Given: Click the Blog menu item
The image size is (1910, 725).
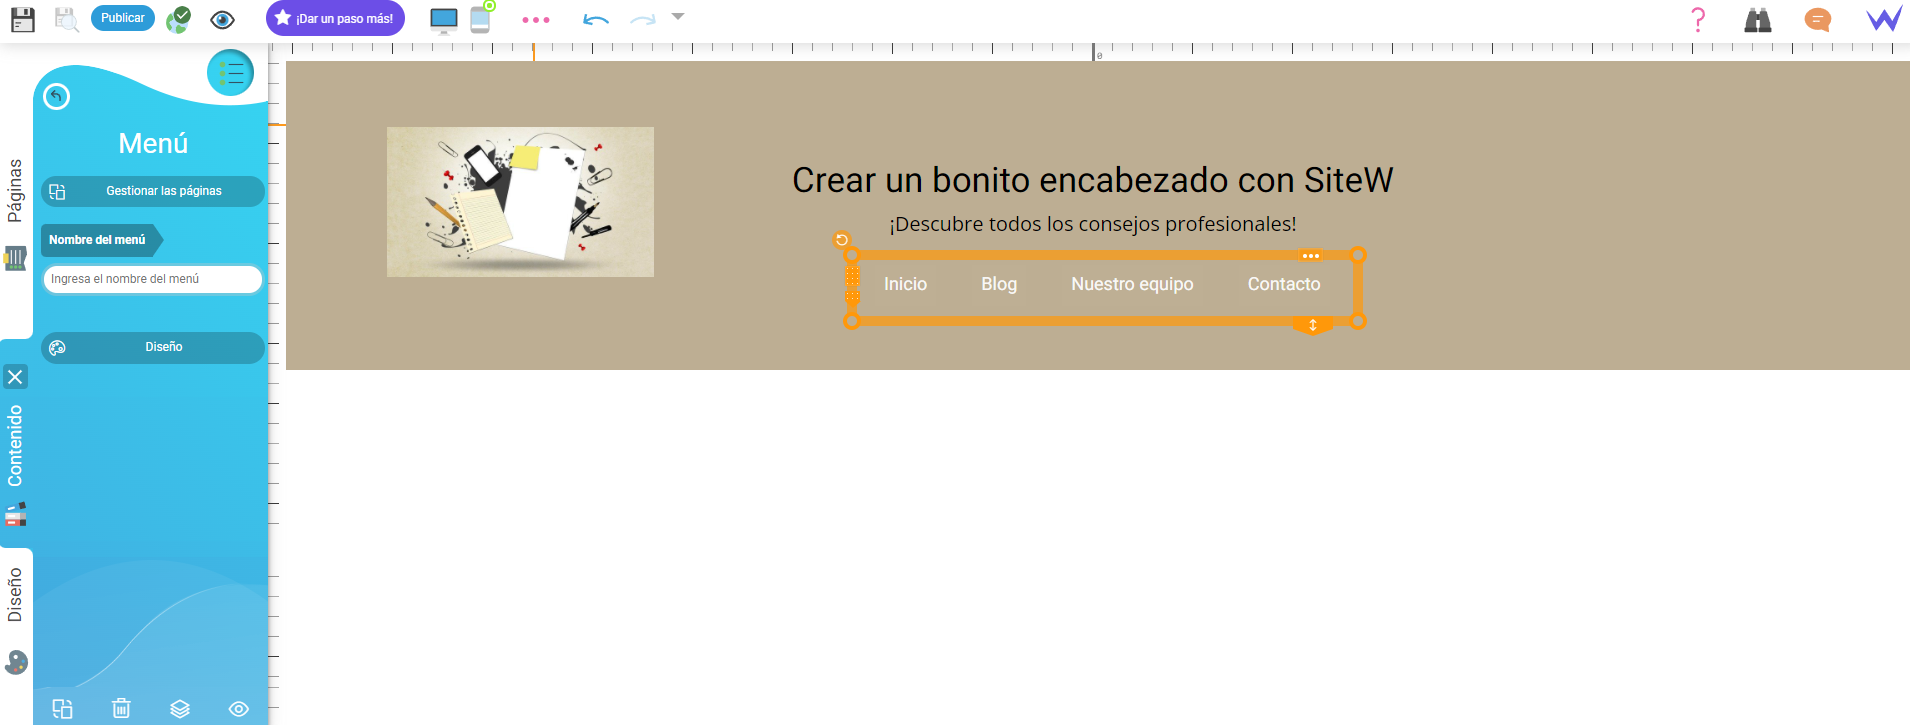Looking at the screenshot, I should (x=999, y=284).
